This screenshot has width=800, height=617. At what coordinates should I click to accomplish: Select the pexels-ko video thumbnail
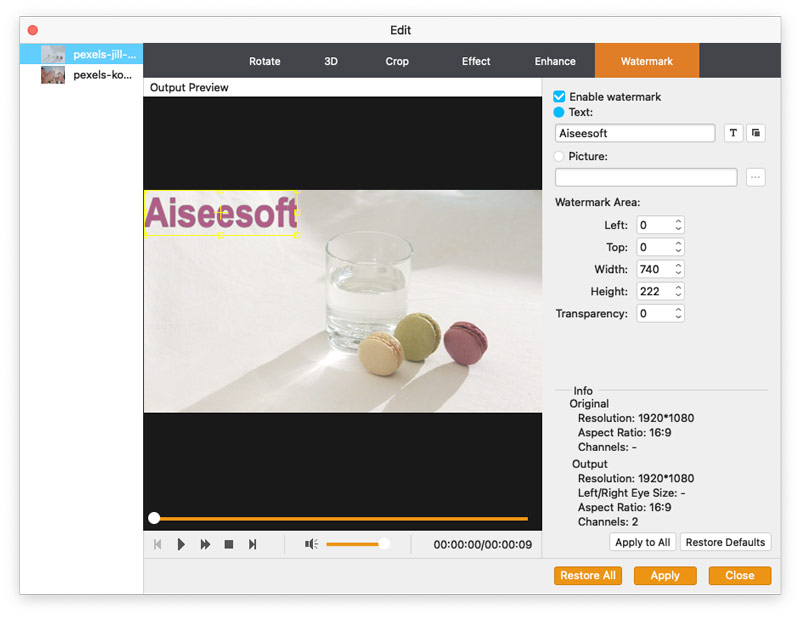[x=53, y=75]
